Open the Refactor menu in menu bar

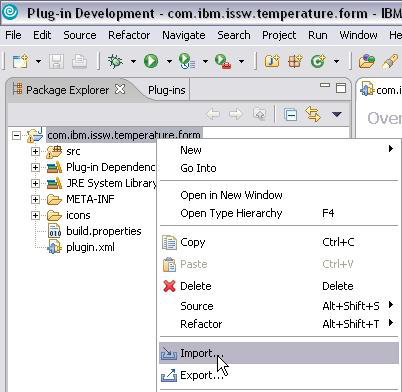pos(129,35)
